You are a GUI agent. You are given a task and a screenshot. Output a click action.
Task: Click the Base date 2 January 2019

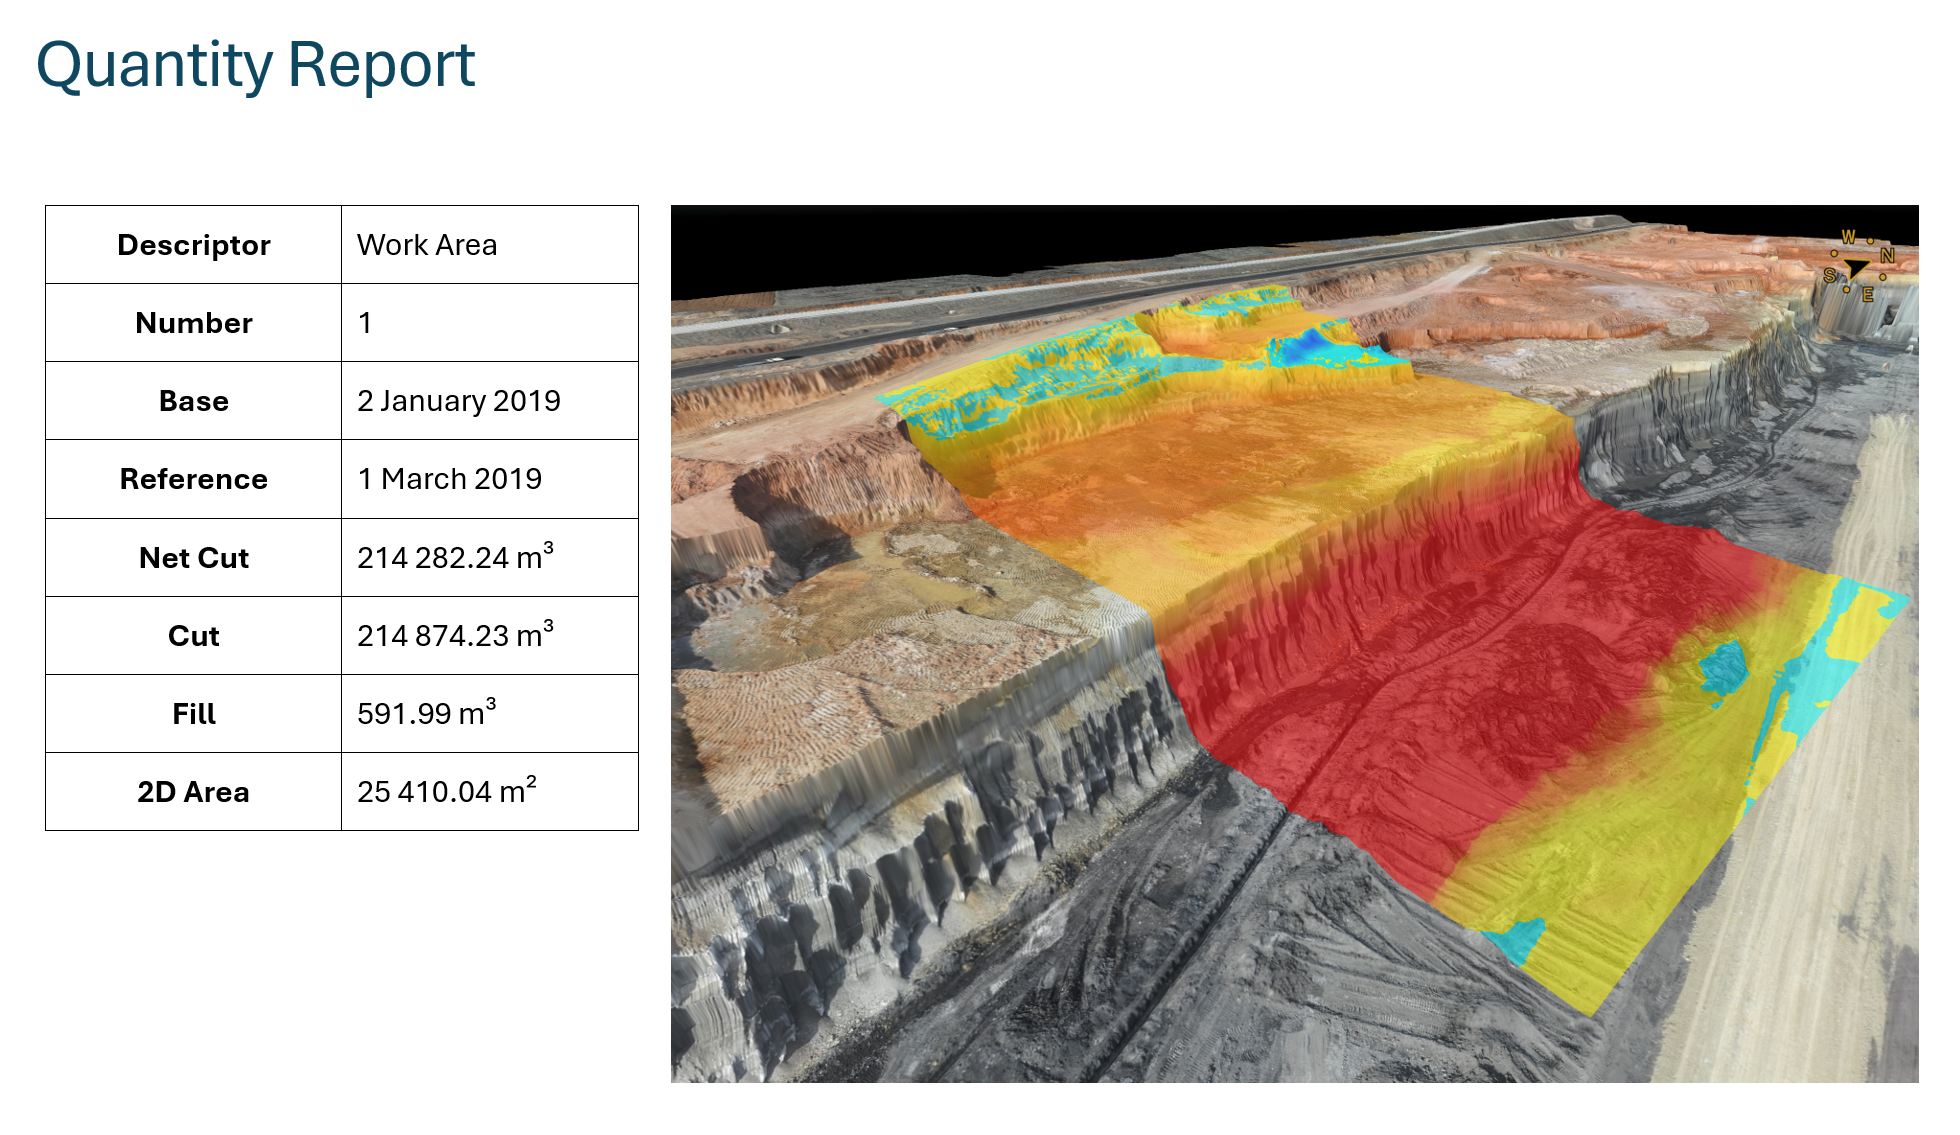(x=459, y=401)
